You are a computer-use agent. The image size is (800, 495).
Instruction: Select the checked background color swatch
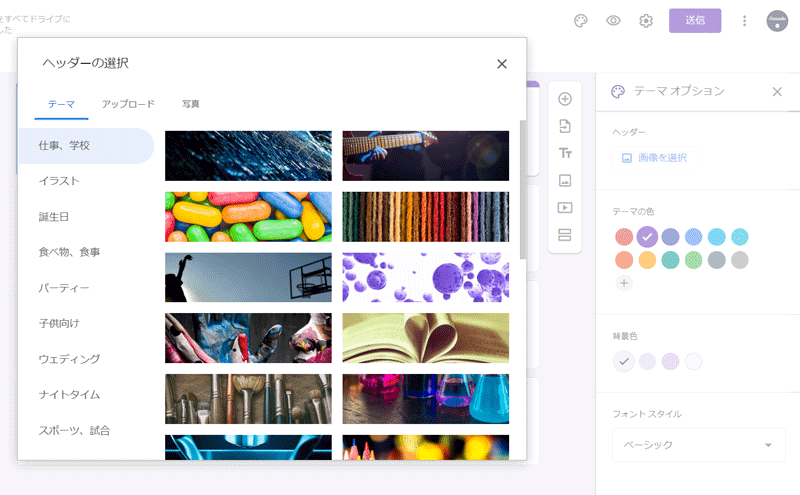click(624, 362)
